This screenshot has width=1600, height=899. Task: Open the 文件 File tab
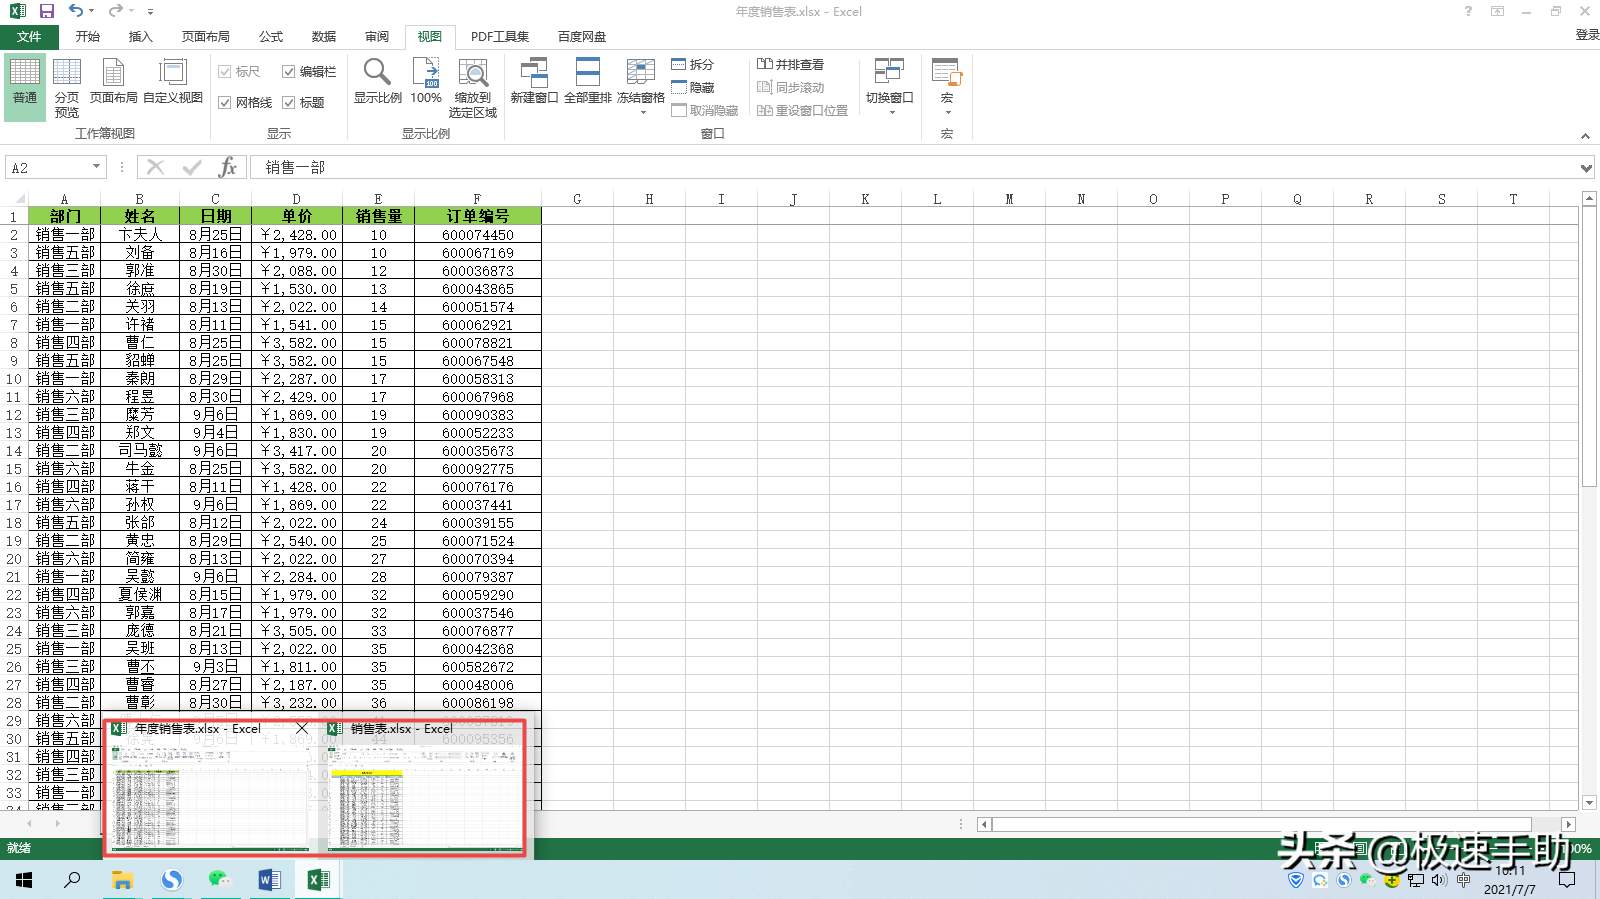[29, 36]
